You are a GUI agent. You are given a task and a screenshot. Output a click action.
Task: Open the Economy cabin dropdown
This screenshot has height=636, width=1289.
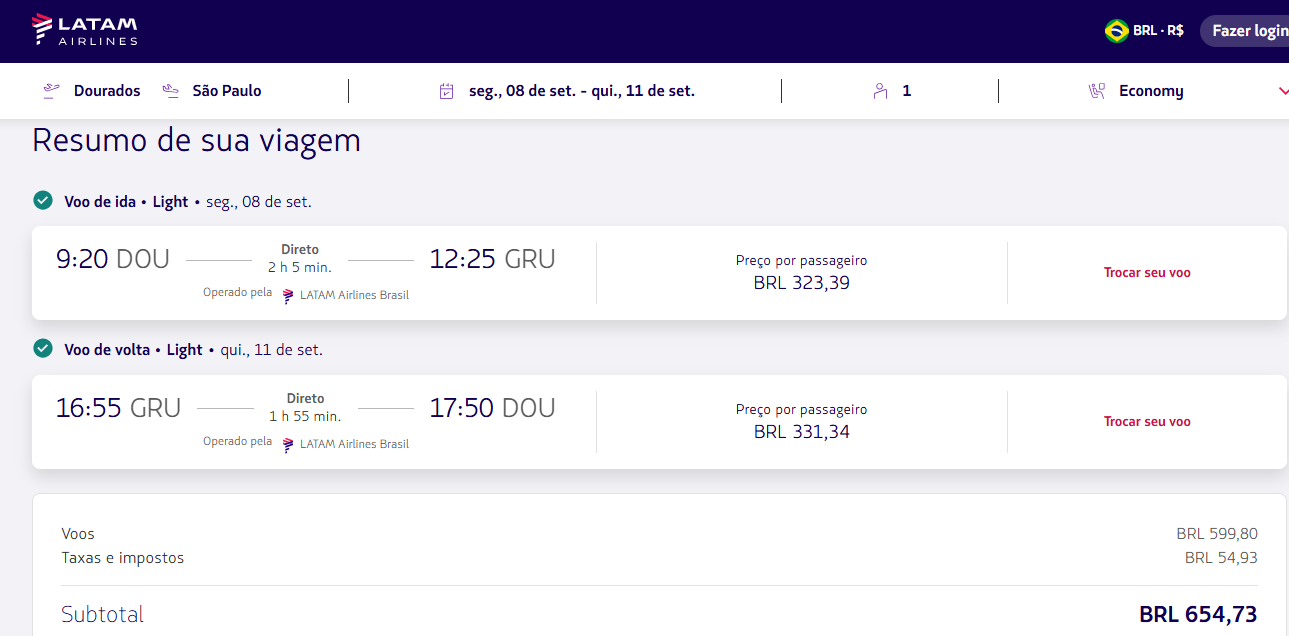pyautogui.click(x=1151, y=91)
